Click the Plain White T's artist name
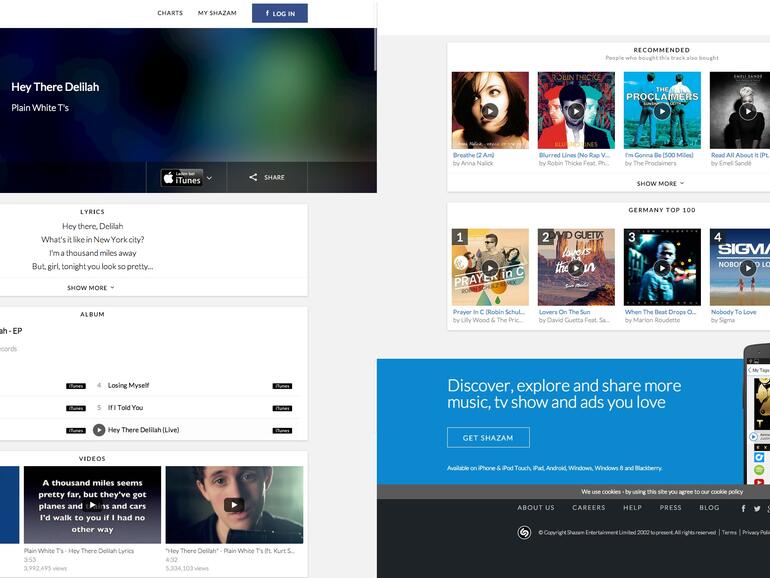 pos(40,108)
